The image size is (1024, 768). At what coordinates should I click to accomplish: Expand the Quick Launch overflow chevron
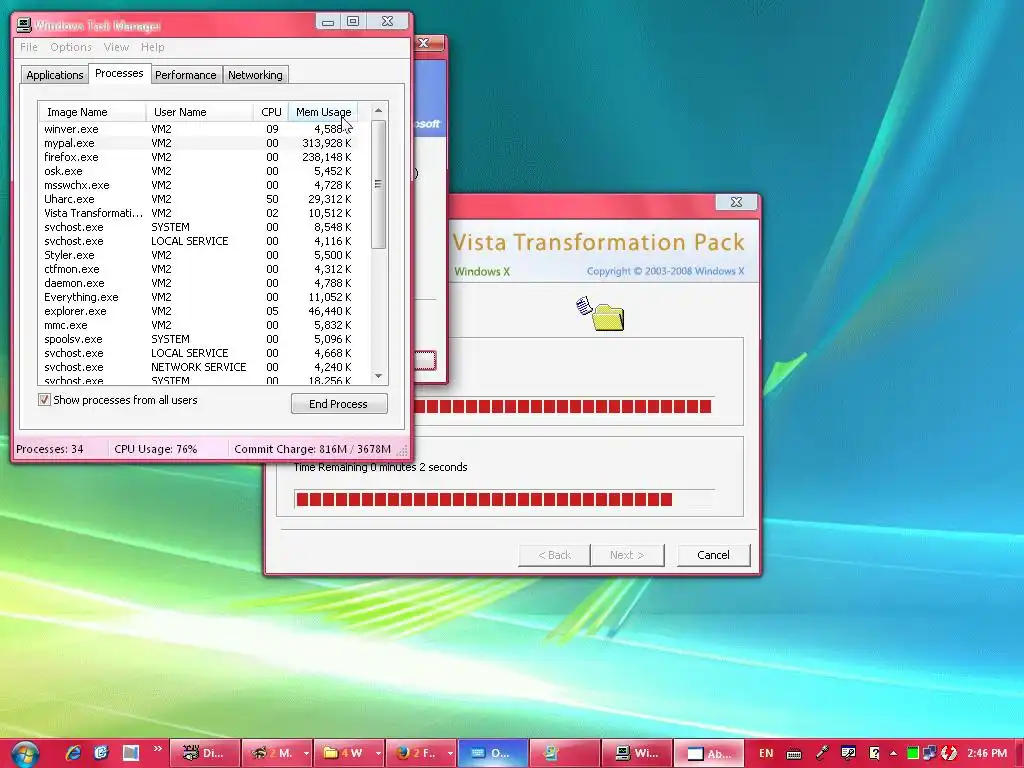click(157, 749)
